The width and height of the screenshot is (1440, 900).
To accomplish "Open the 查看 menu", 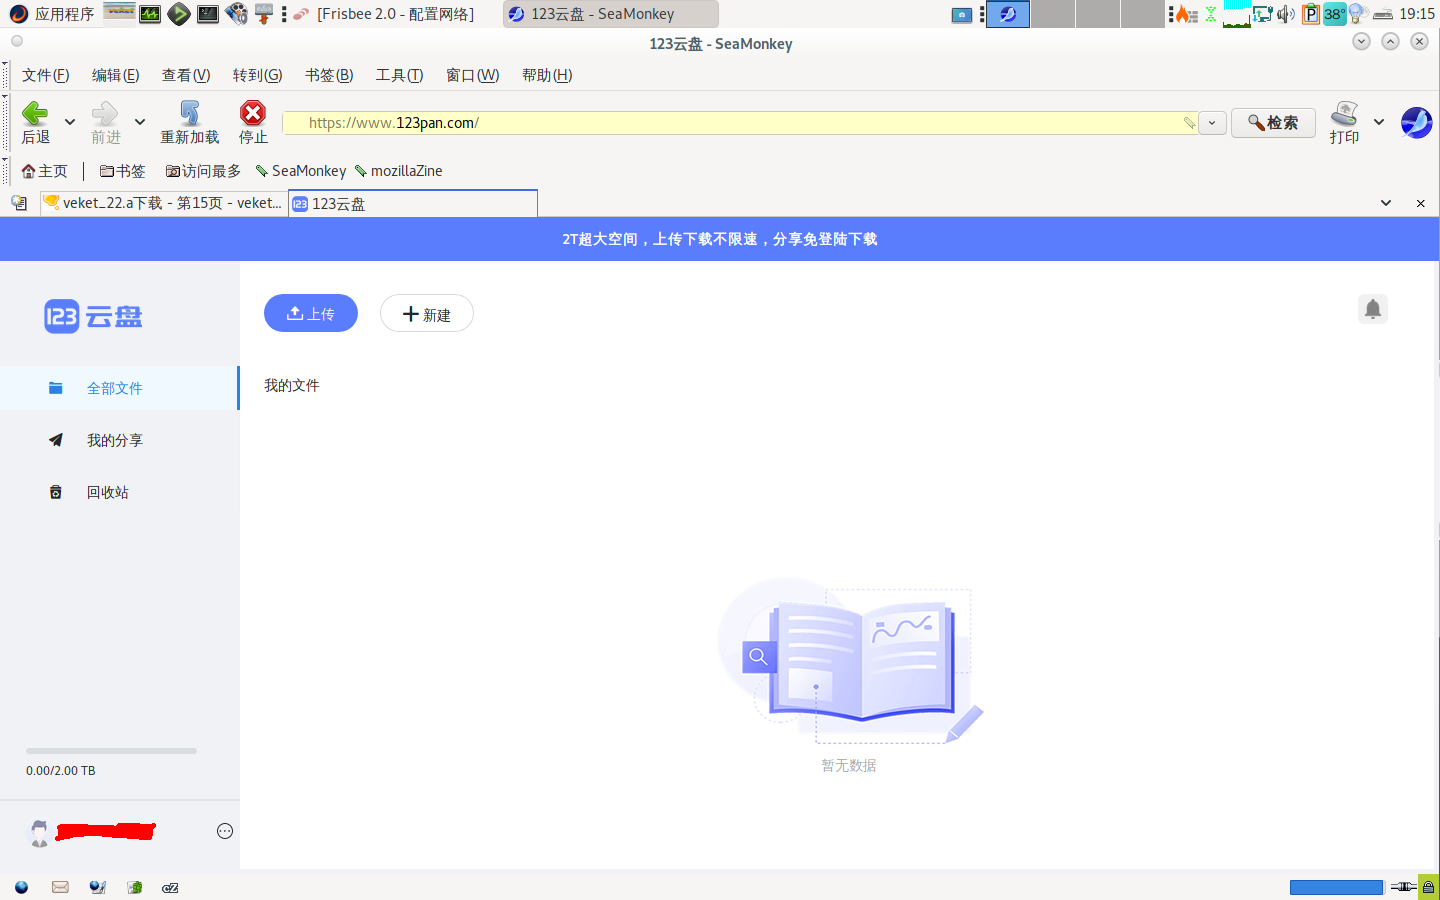I will click(186, 75).
